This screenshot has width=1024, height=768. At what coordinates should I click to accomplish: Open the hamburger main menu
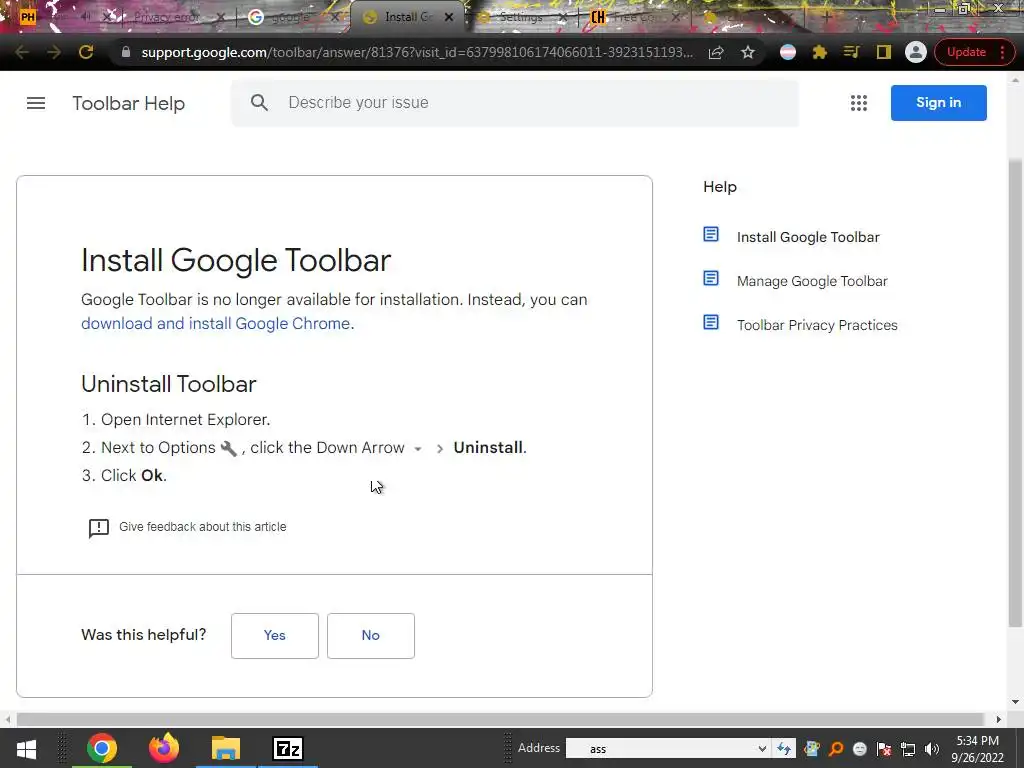(x=36, y=103)
